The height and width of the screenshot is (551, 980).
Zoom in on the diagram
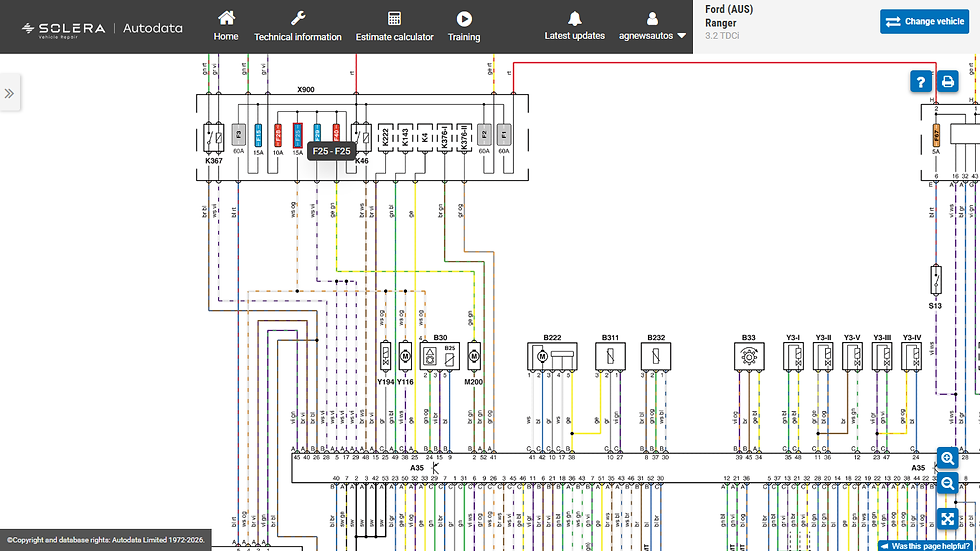pyautogui.click(x=948, y=459)
